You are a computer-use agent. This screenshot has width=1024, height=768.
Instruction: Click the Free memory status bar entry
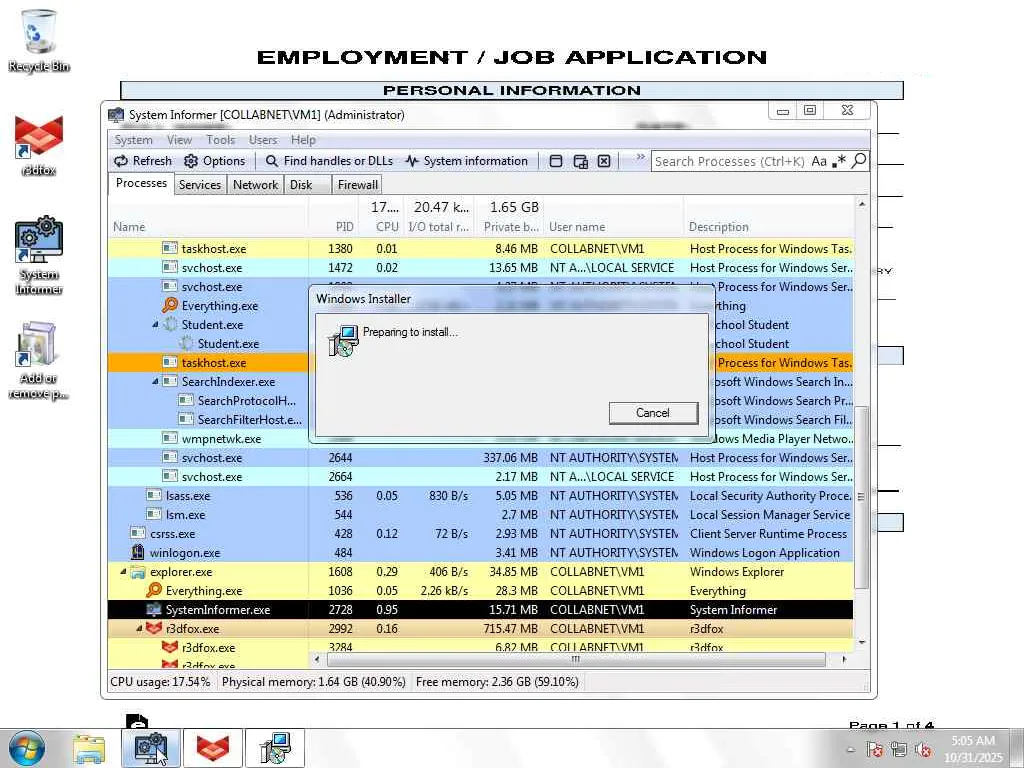click(x=497, y=682)
